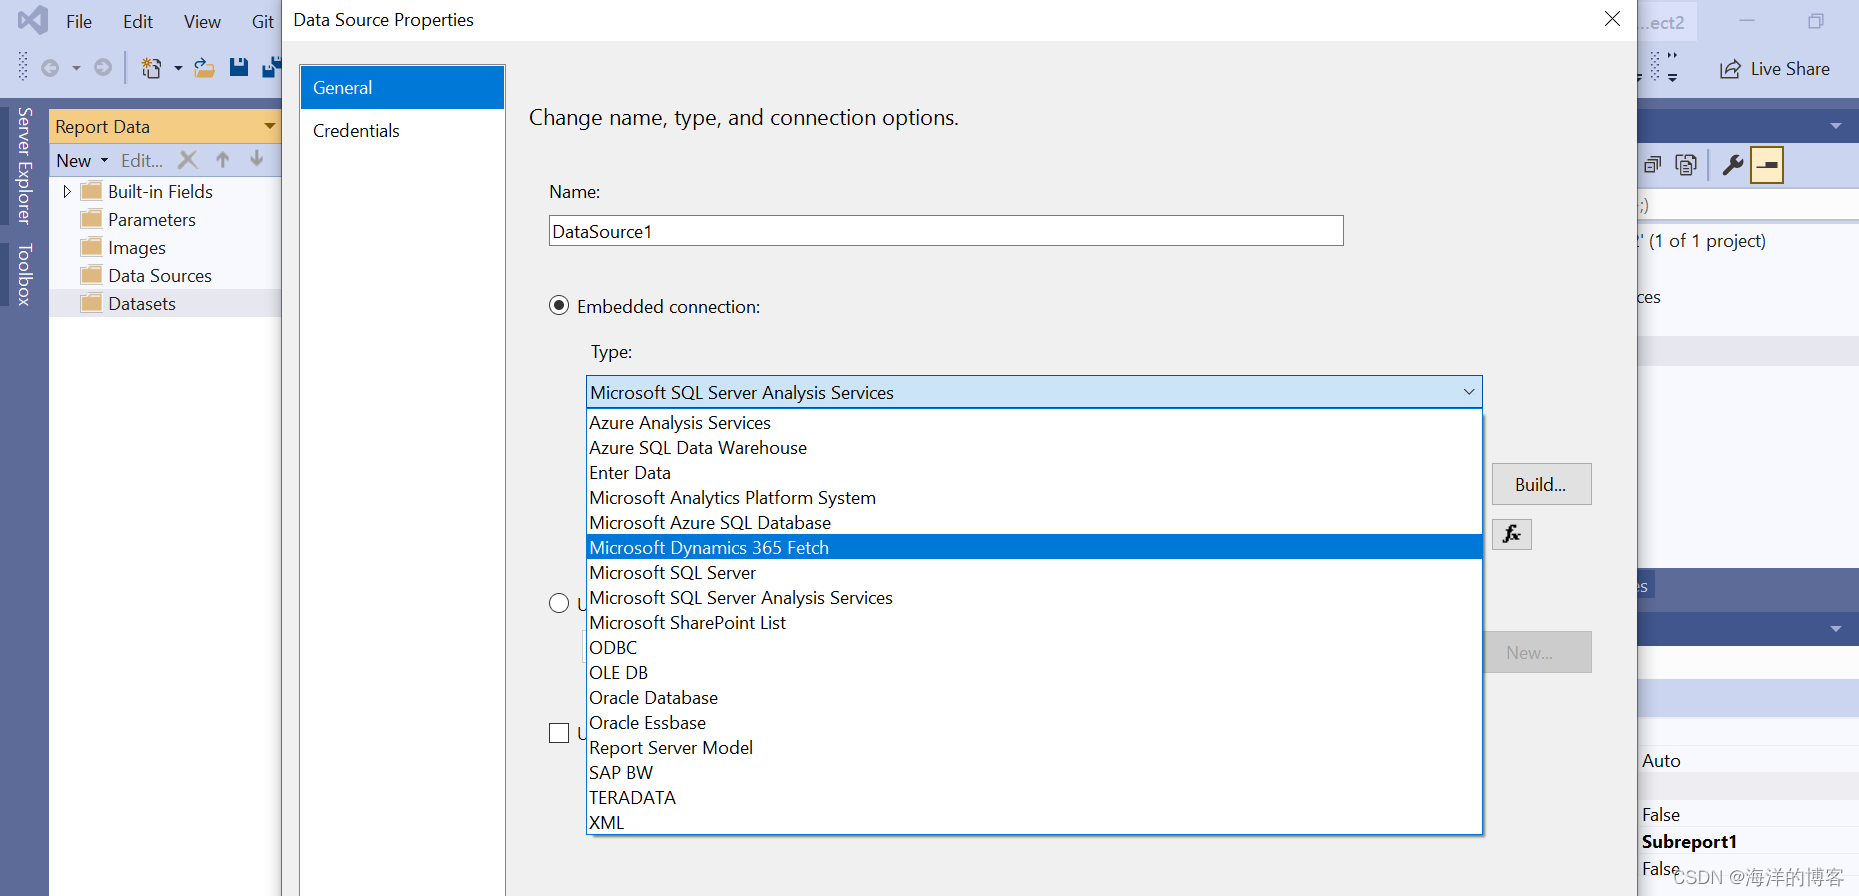Click the Open File folder icon

204,68
